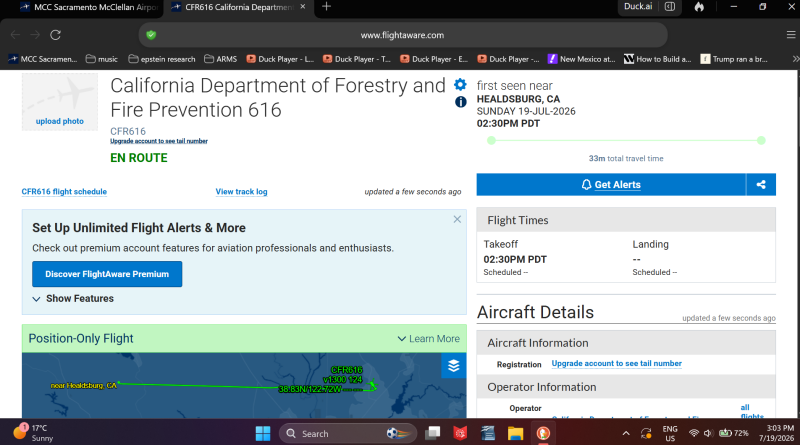Click the address bar showing www.flightaware.com
The width and height of the screenshot is (800, 445).
(403, 35)
